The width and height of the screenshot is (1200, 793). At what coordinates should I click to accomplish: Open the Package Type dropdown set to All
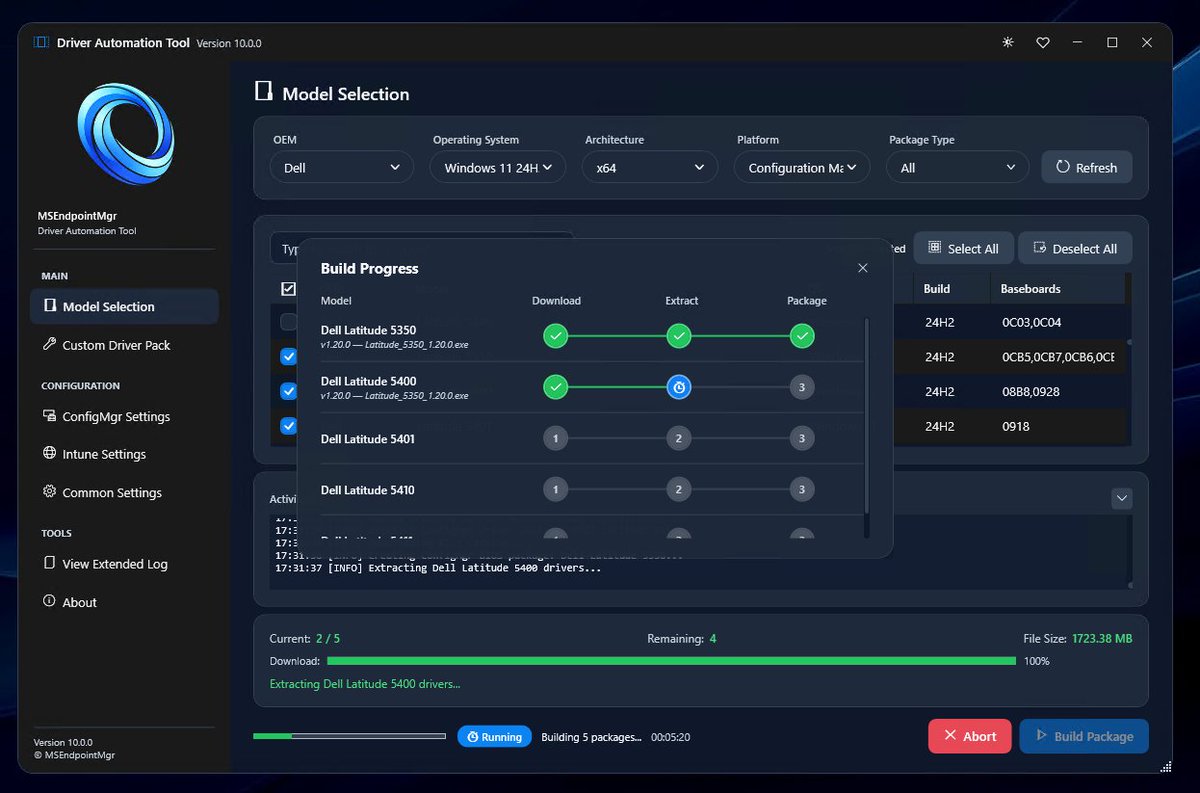click(x=956, y=167)
